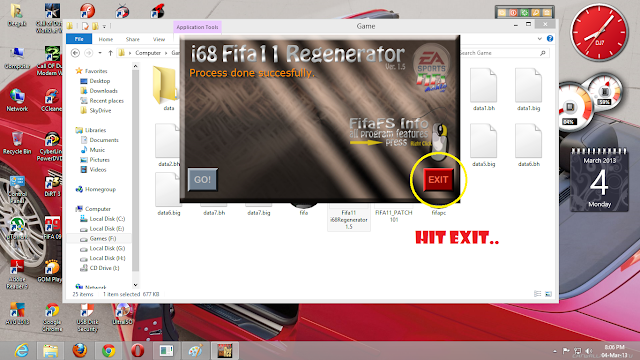This screenshot has width=640, height=360.
Task: Expand the ribbon with the chevron
Action: pyautogui.click(x=540, y=38)
